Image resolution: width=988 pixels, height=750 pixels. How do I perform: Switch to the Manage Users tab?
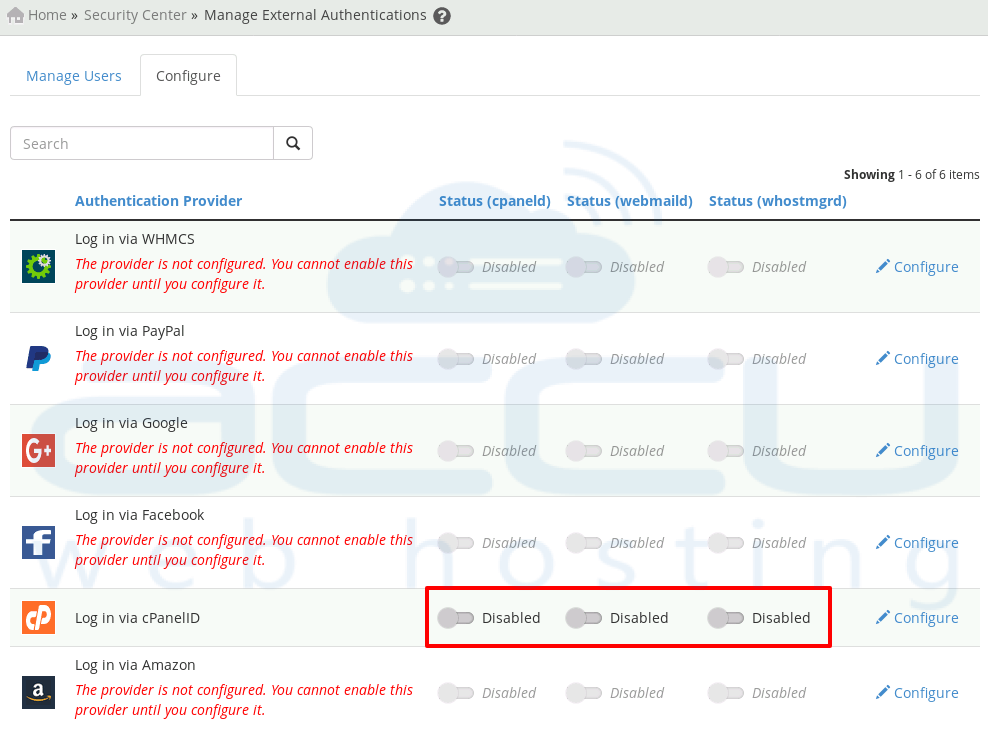pos(74,76)
